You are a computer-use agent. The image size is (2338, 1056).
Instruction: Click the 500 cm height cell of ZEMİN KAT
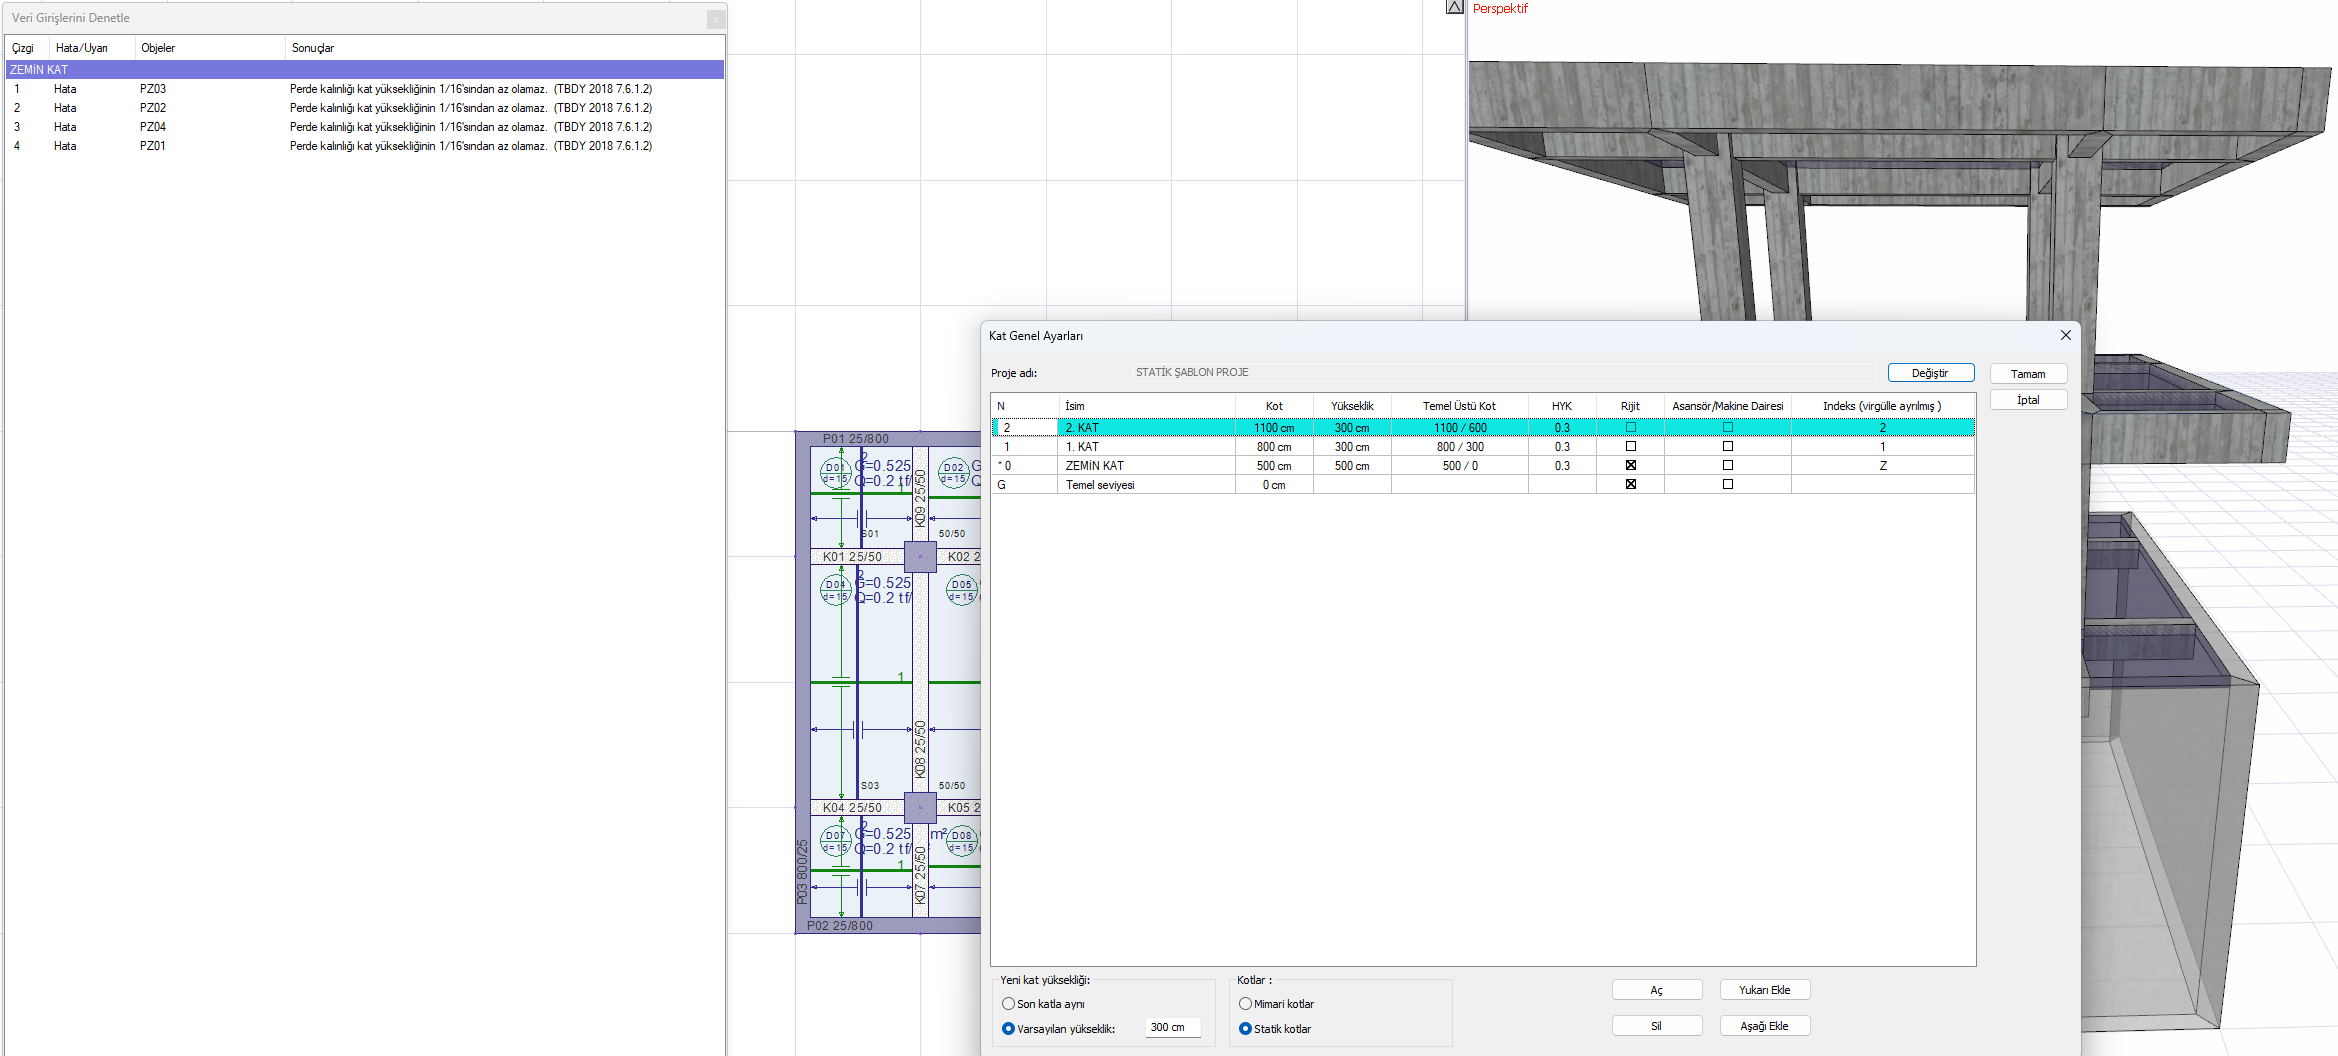1352,466
